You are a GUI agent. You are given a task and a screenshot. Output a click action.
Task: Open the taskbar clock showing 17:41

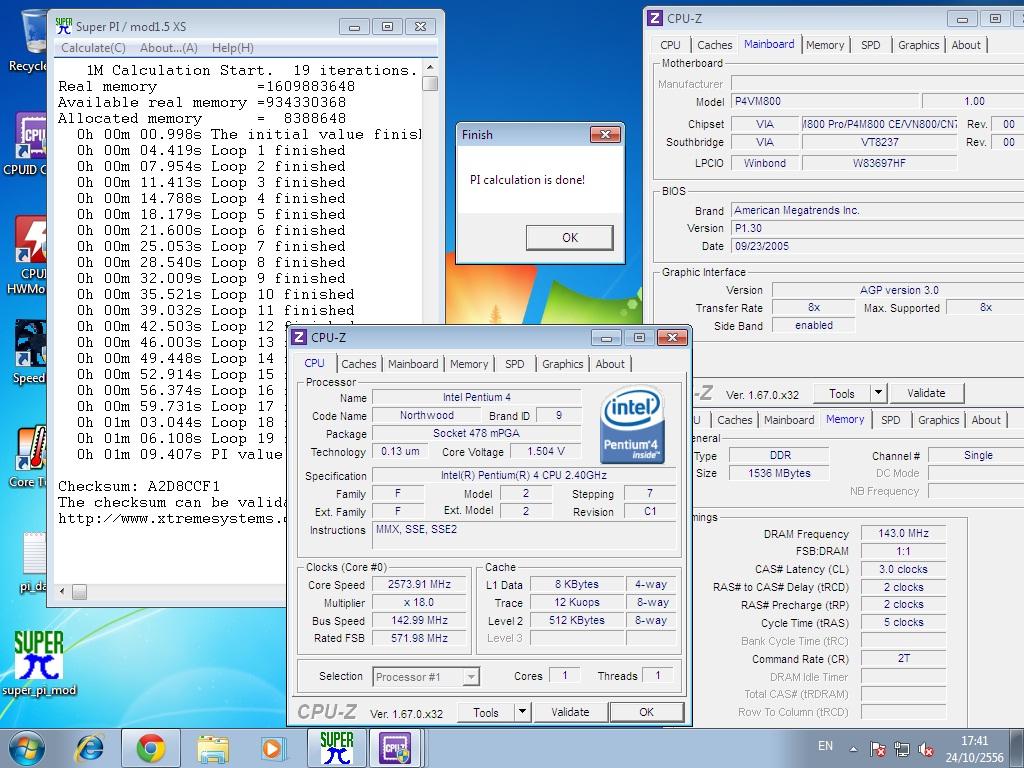click(x=974, y=749)
